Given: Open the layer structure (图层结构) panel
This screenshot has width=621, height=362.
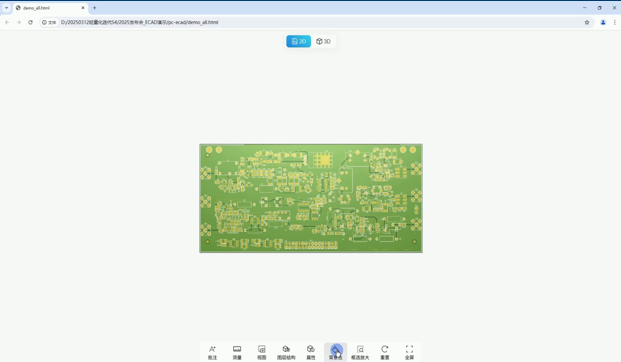Looking at the screenshot, I should tap(286, 352).
